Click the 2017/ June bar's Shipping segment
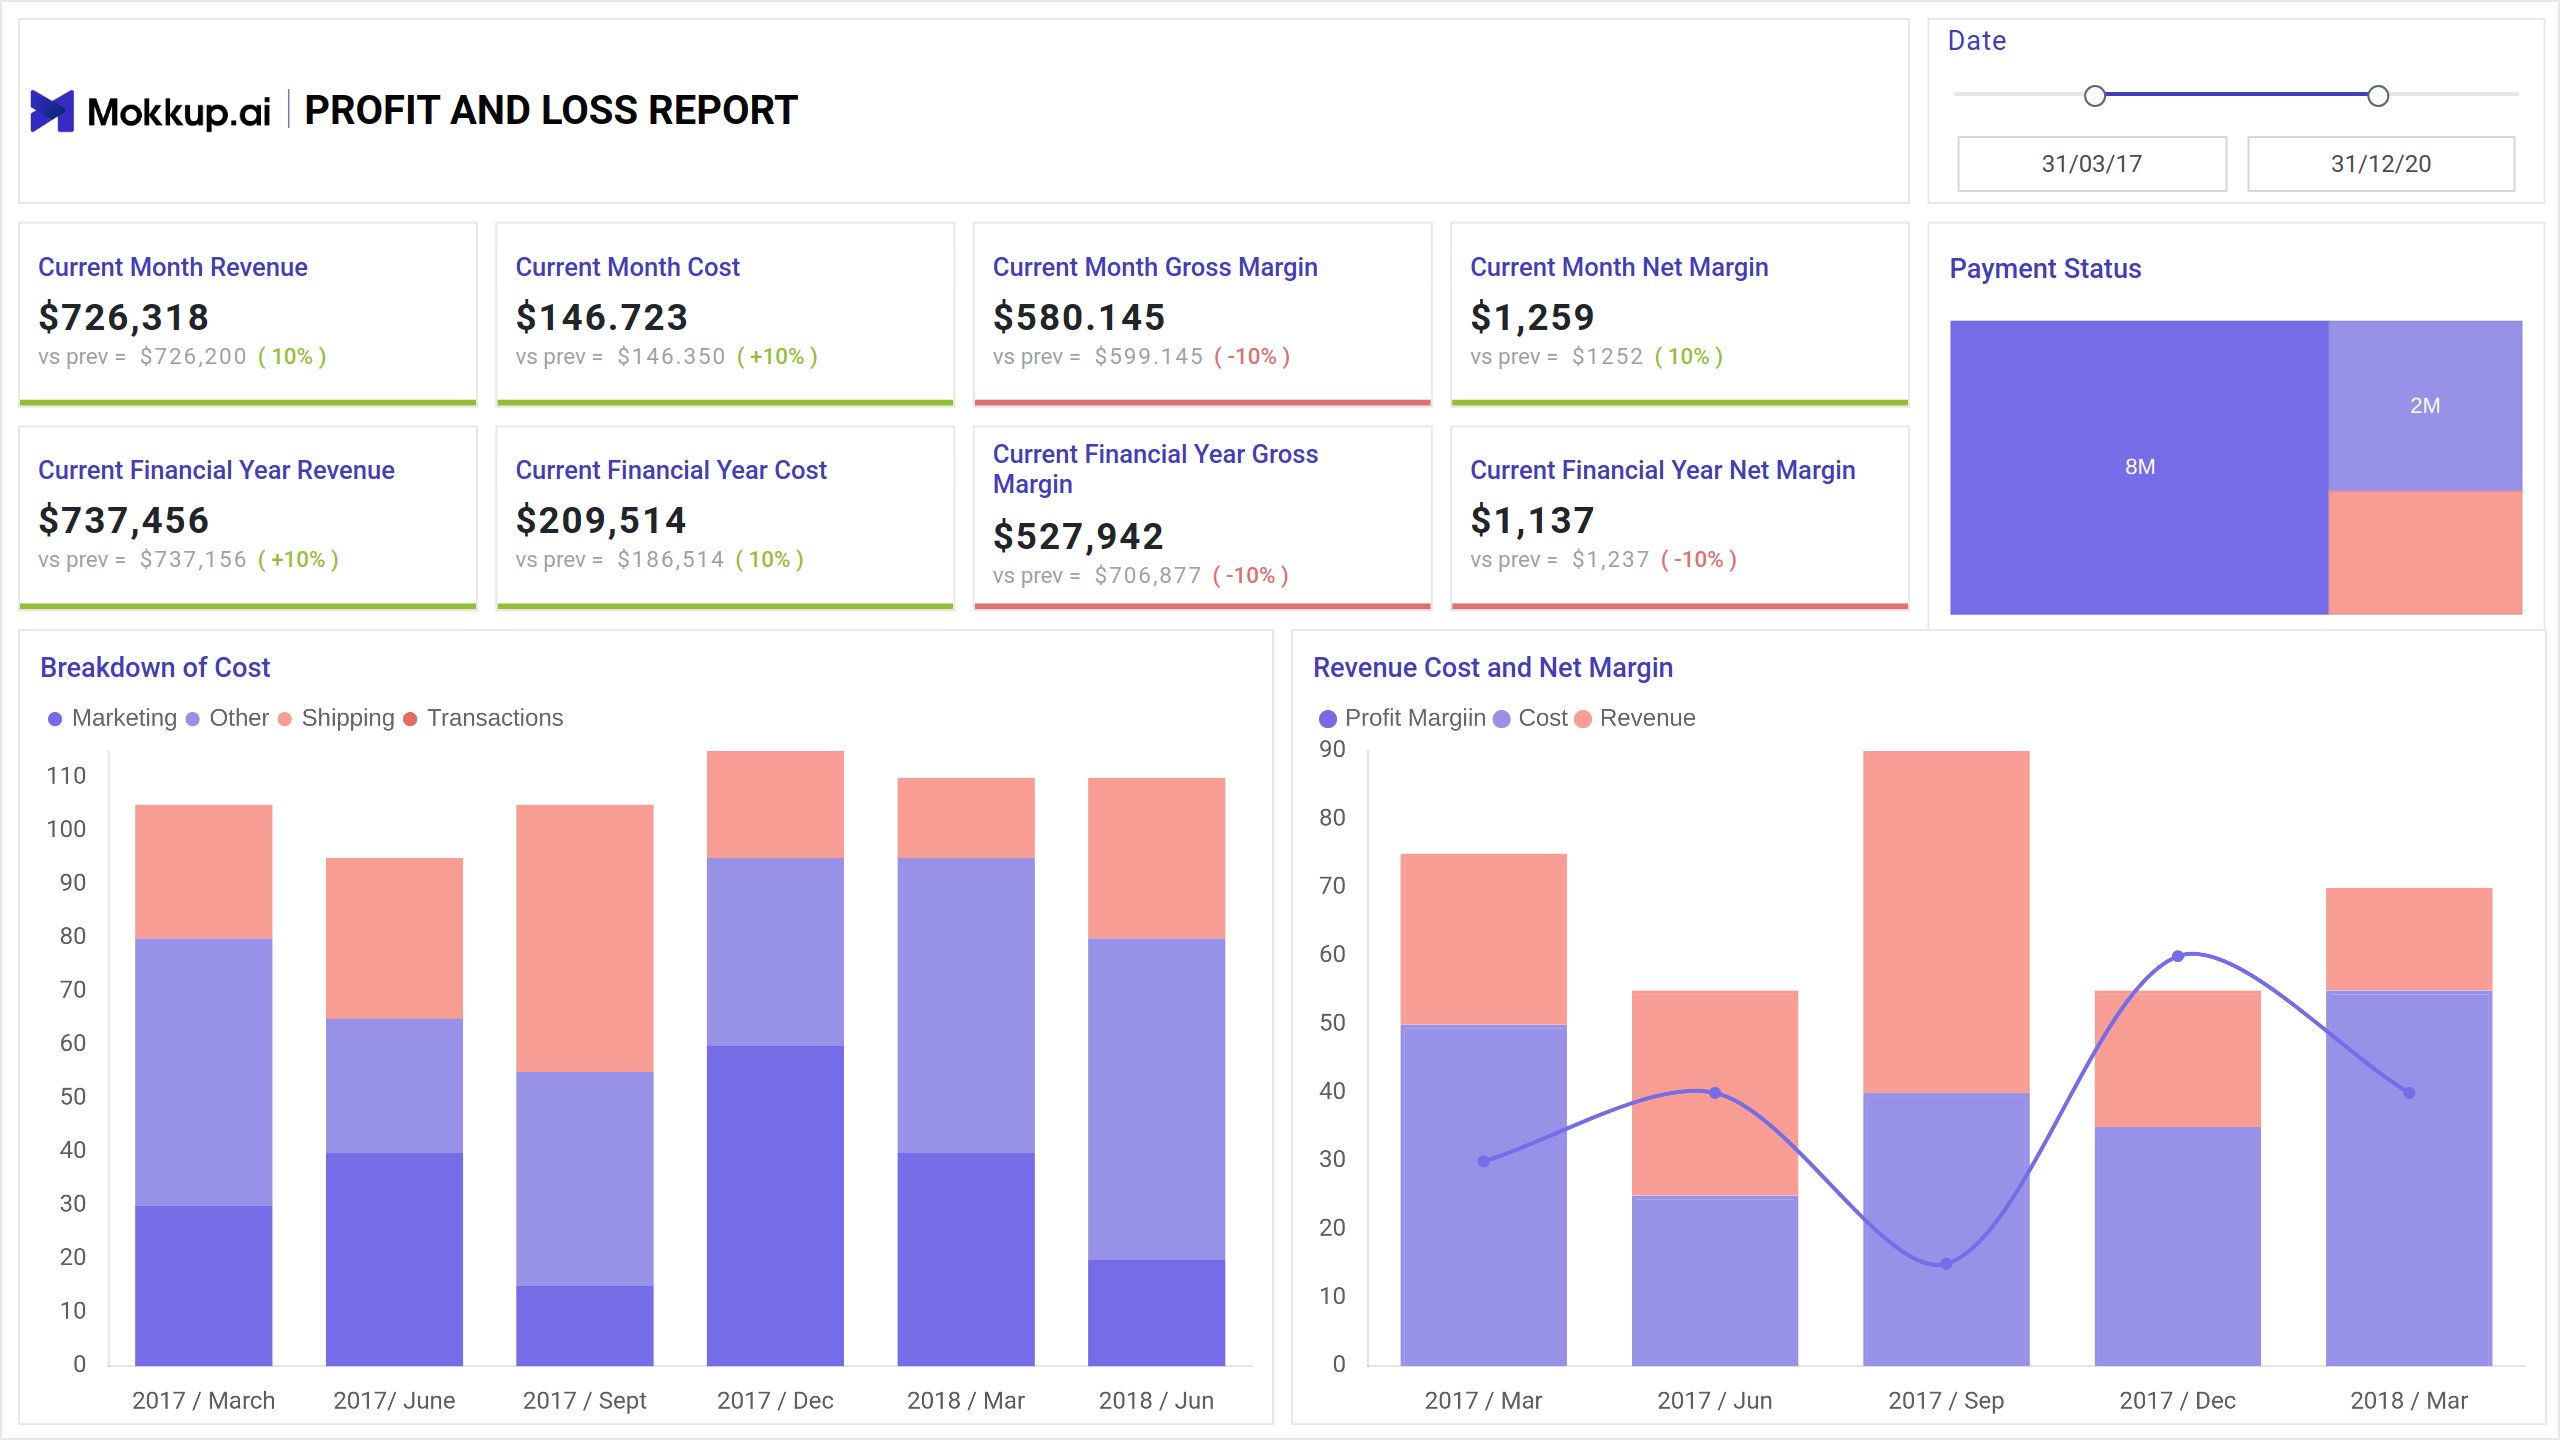 (x=394, y=938)
